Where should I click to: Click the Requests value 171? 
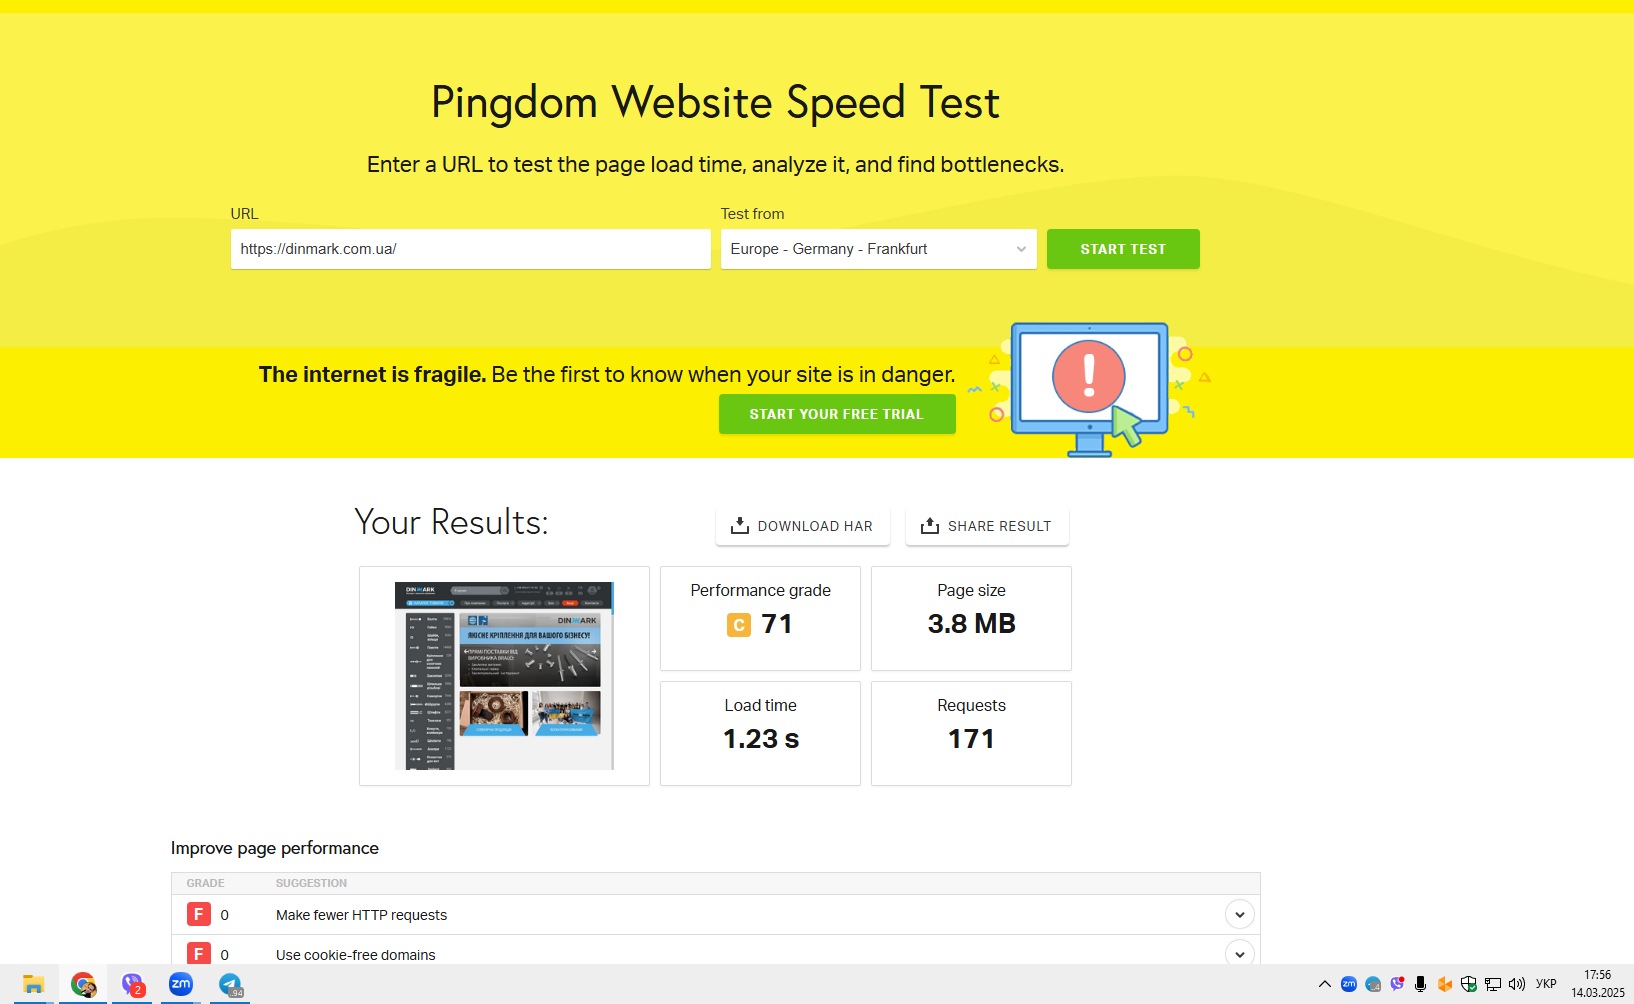point(971,739)
